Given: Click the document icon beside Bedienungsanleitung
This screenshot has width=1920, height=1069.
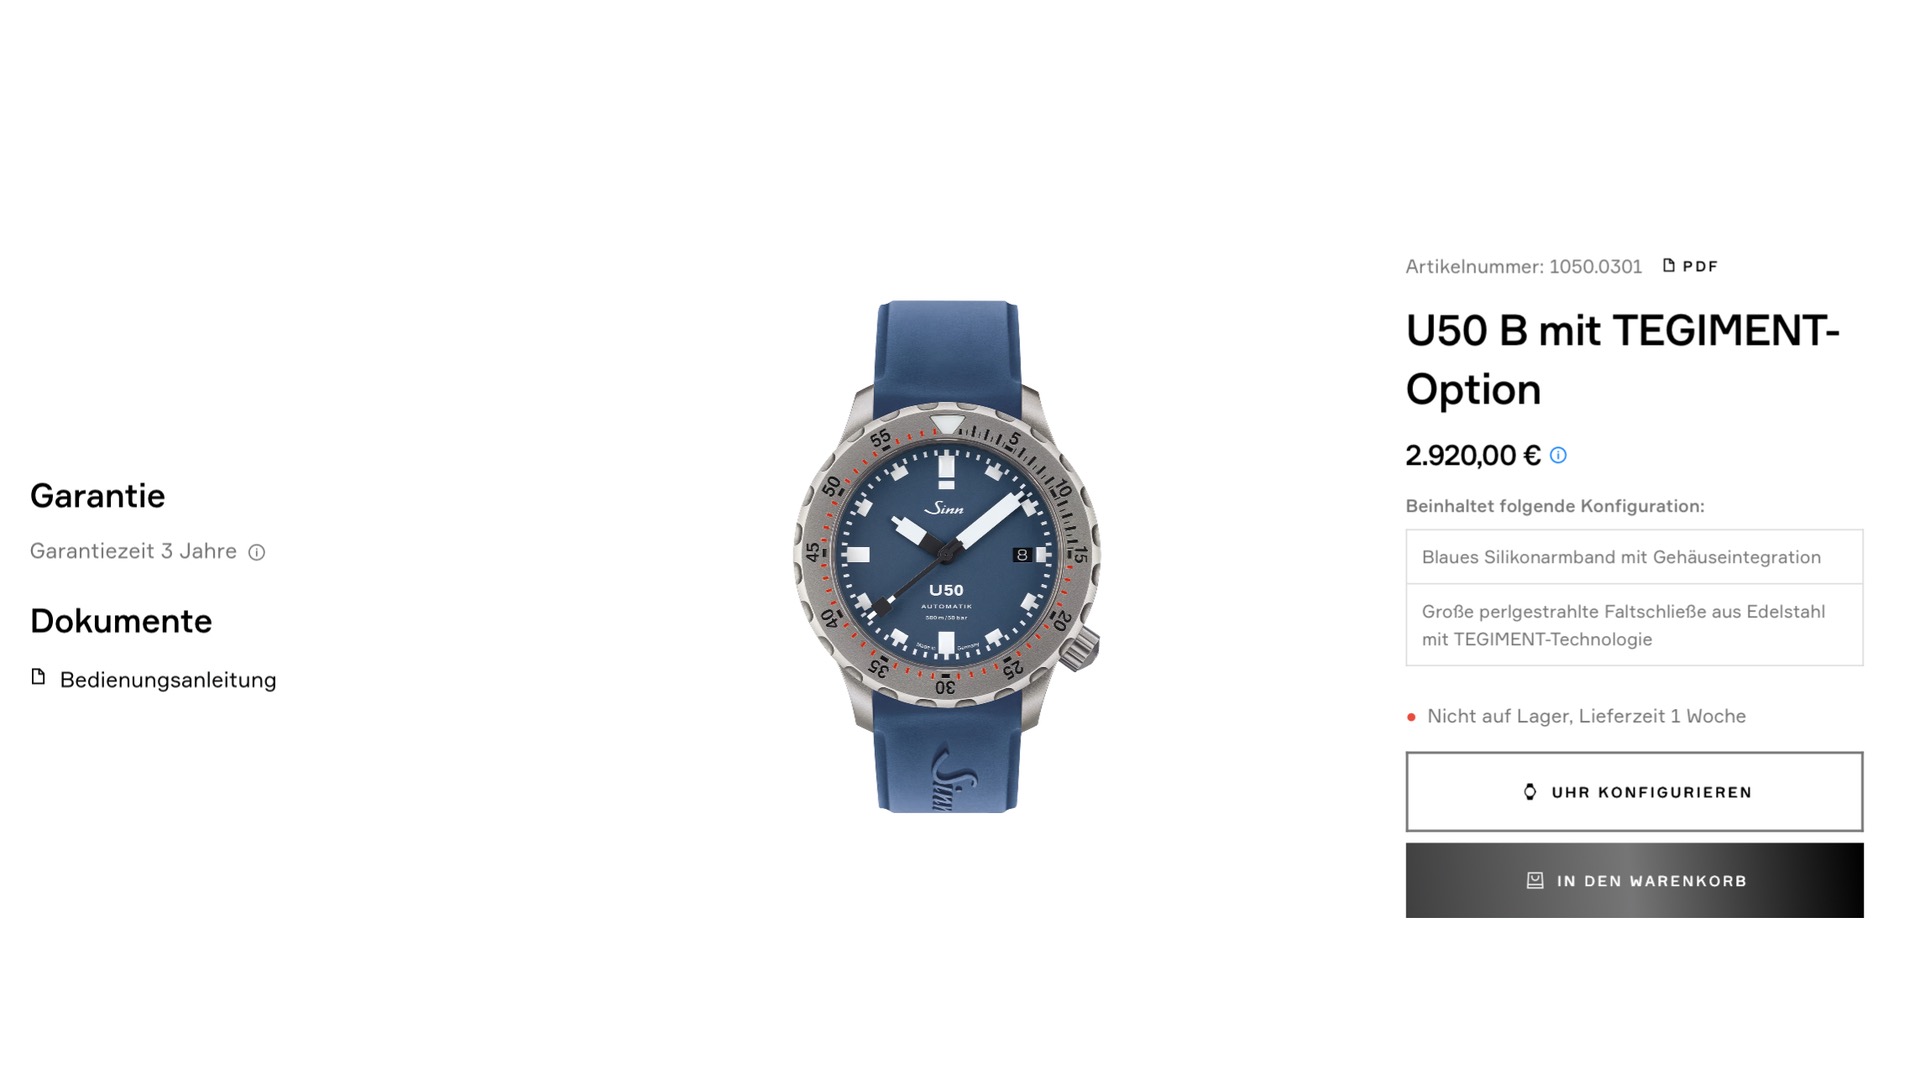Looking at the screenshot, I should pyautogui.click(x=38, y=677).
